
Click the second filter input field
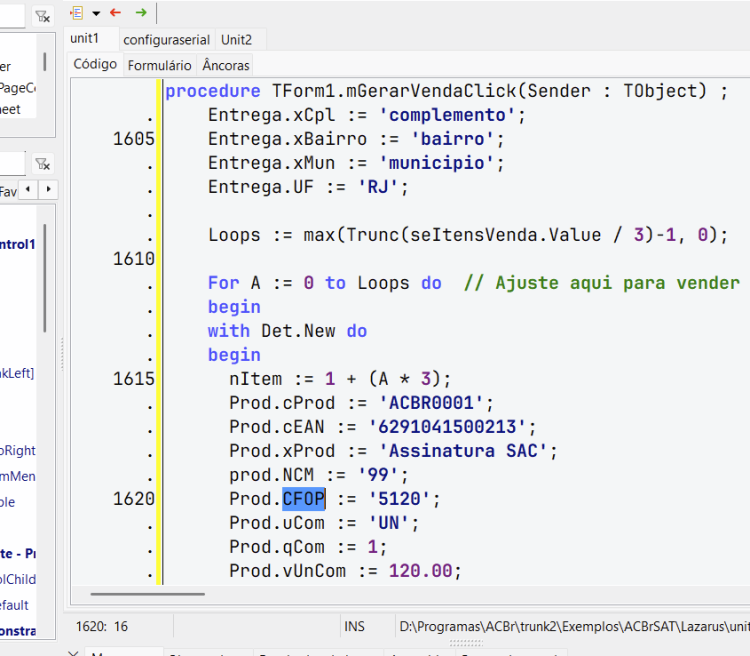click(x=12, y=164)
